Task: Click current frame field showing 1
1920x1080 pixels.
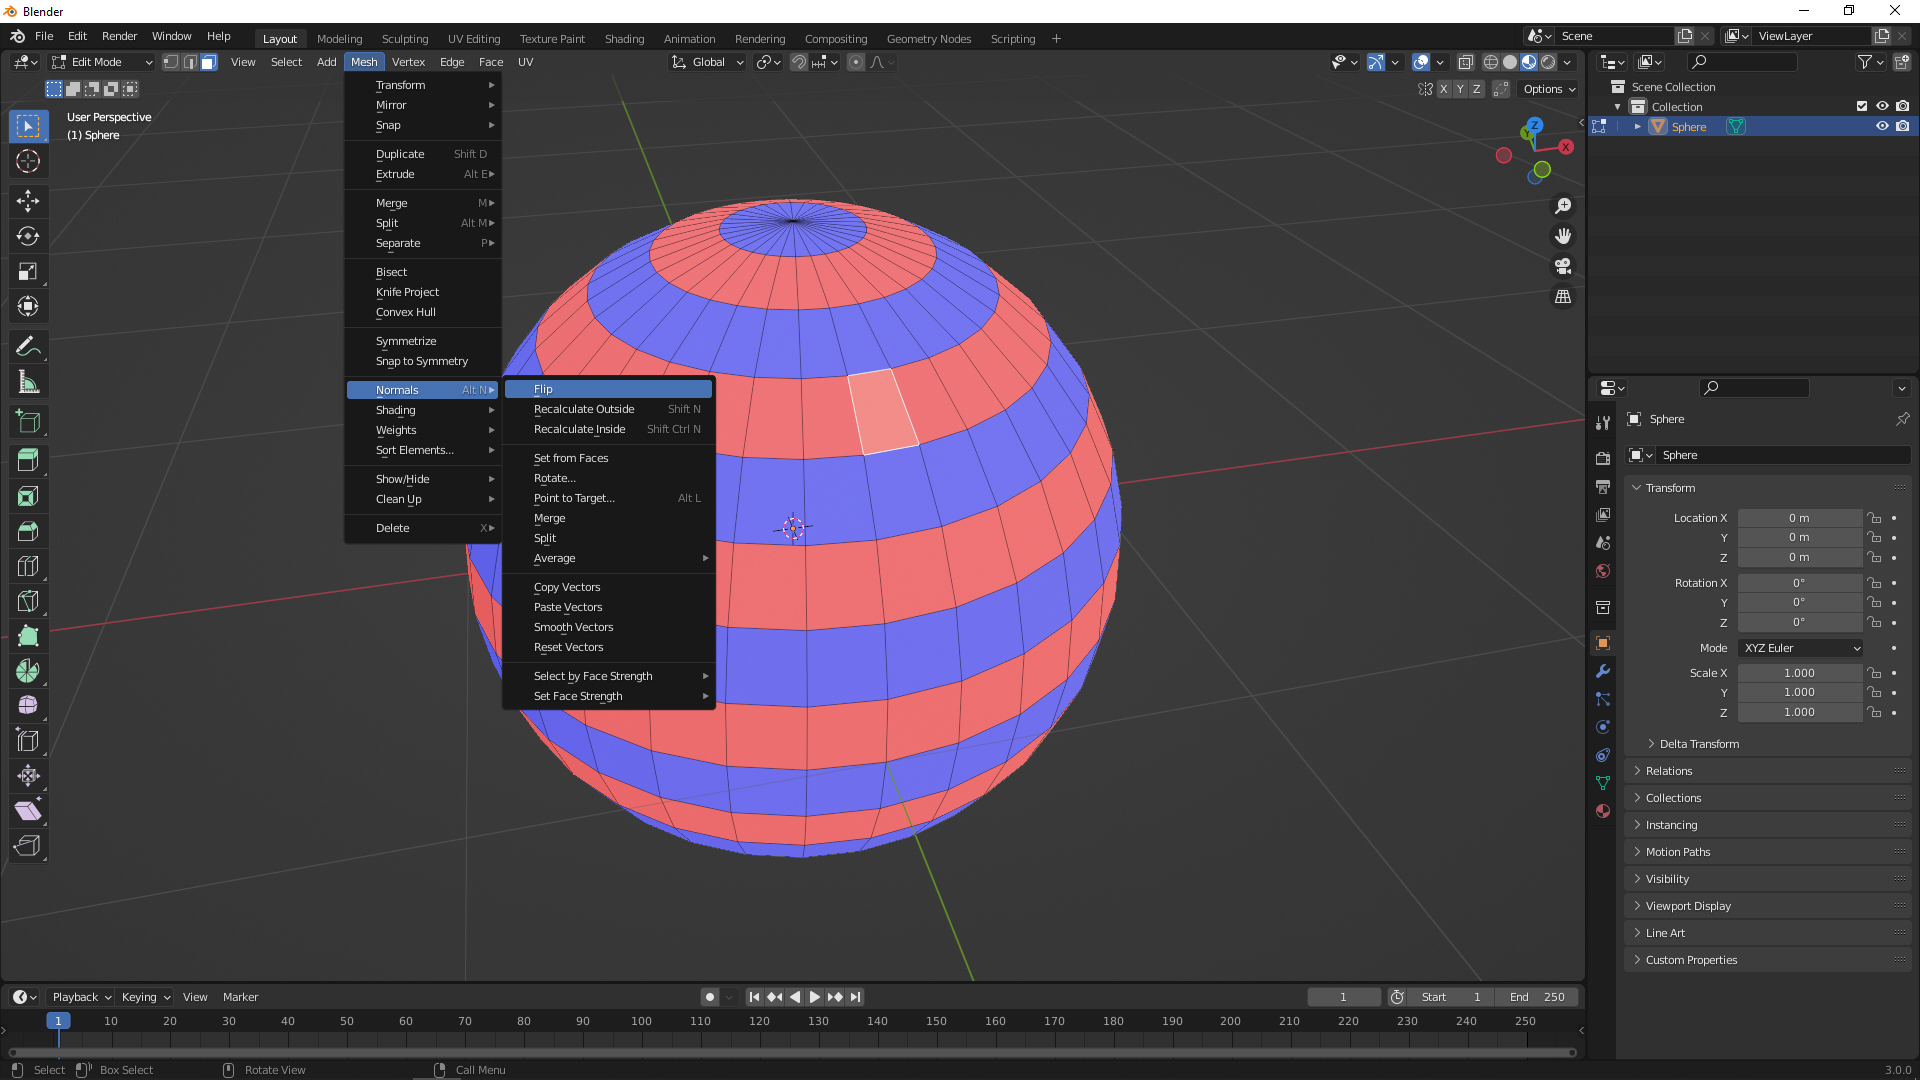Action: click(x=1343, y=997)
